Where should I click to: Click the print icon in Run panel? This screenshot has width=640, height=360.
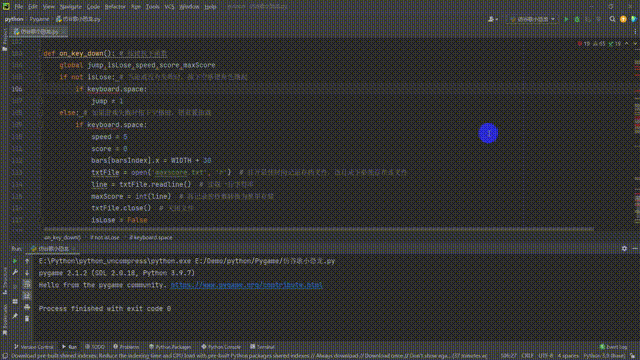(27, 307)
